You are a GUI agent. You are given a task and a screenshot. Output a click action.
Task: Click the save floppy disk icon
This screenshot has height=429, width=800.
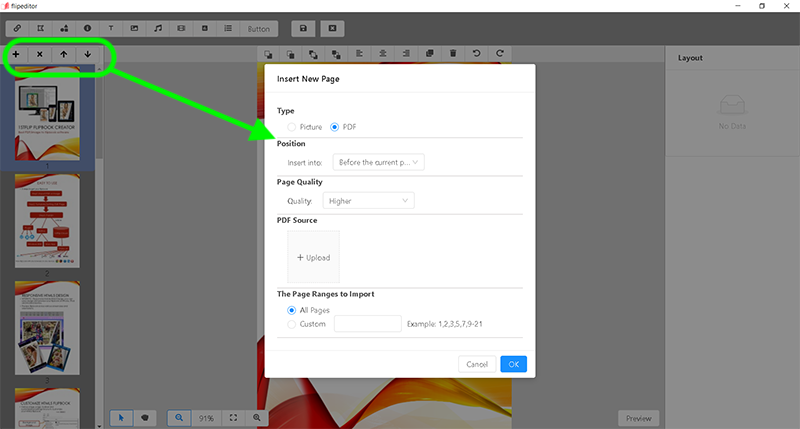tap(303, 29)
